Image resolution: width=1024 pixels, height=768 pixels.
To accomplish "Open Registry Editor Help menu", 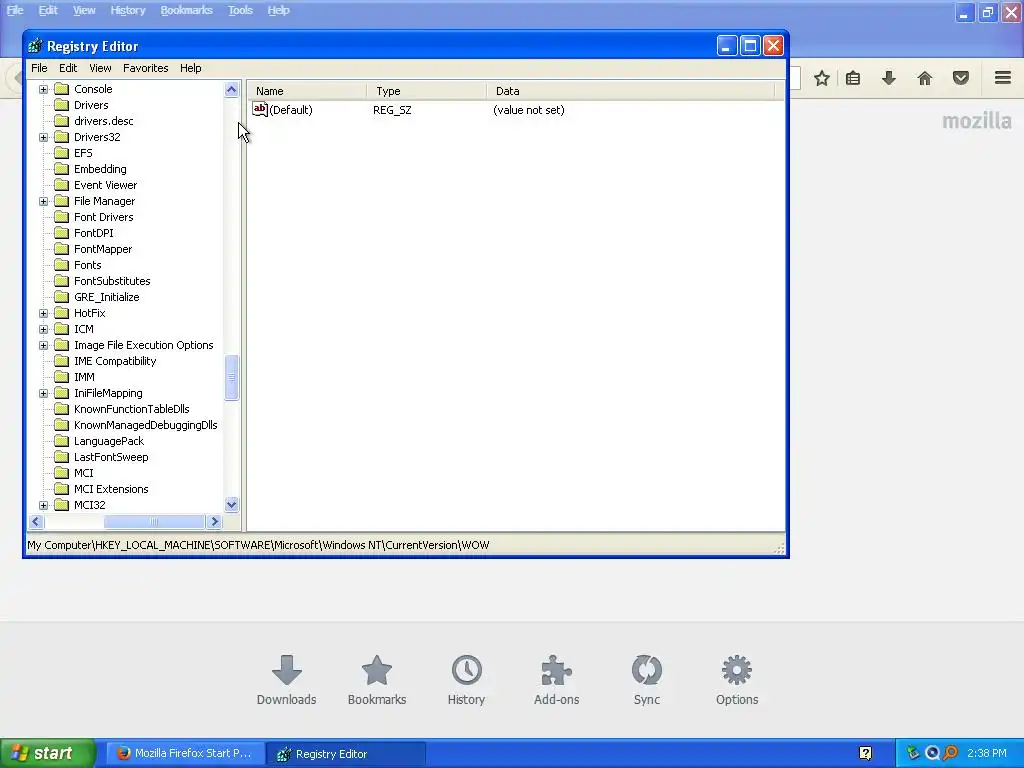I will tap(191, 68).
